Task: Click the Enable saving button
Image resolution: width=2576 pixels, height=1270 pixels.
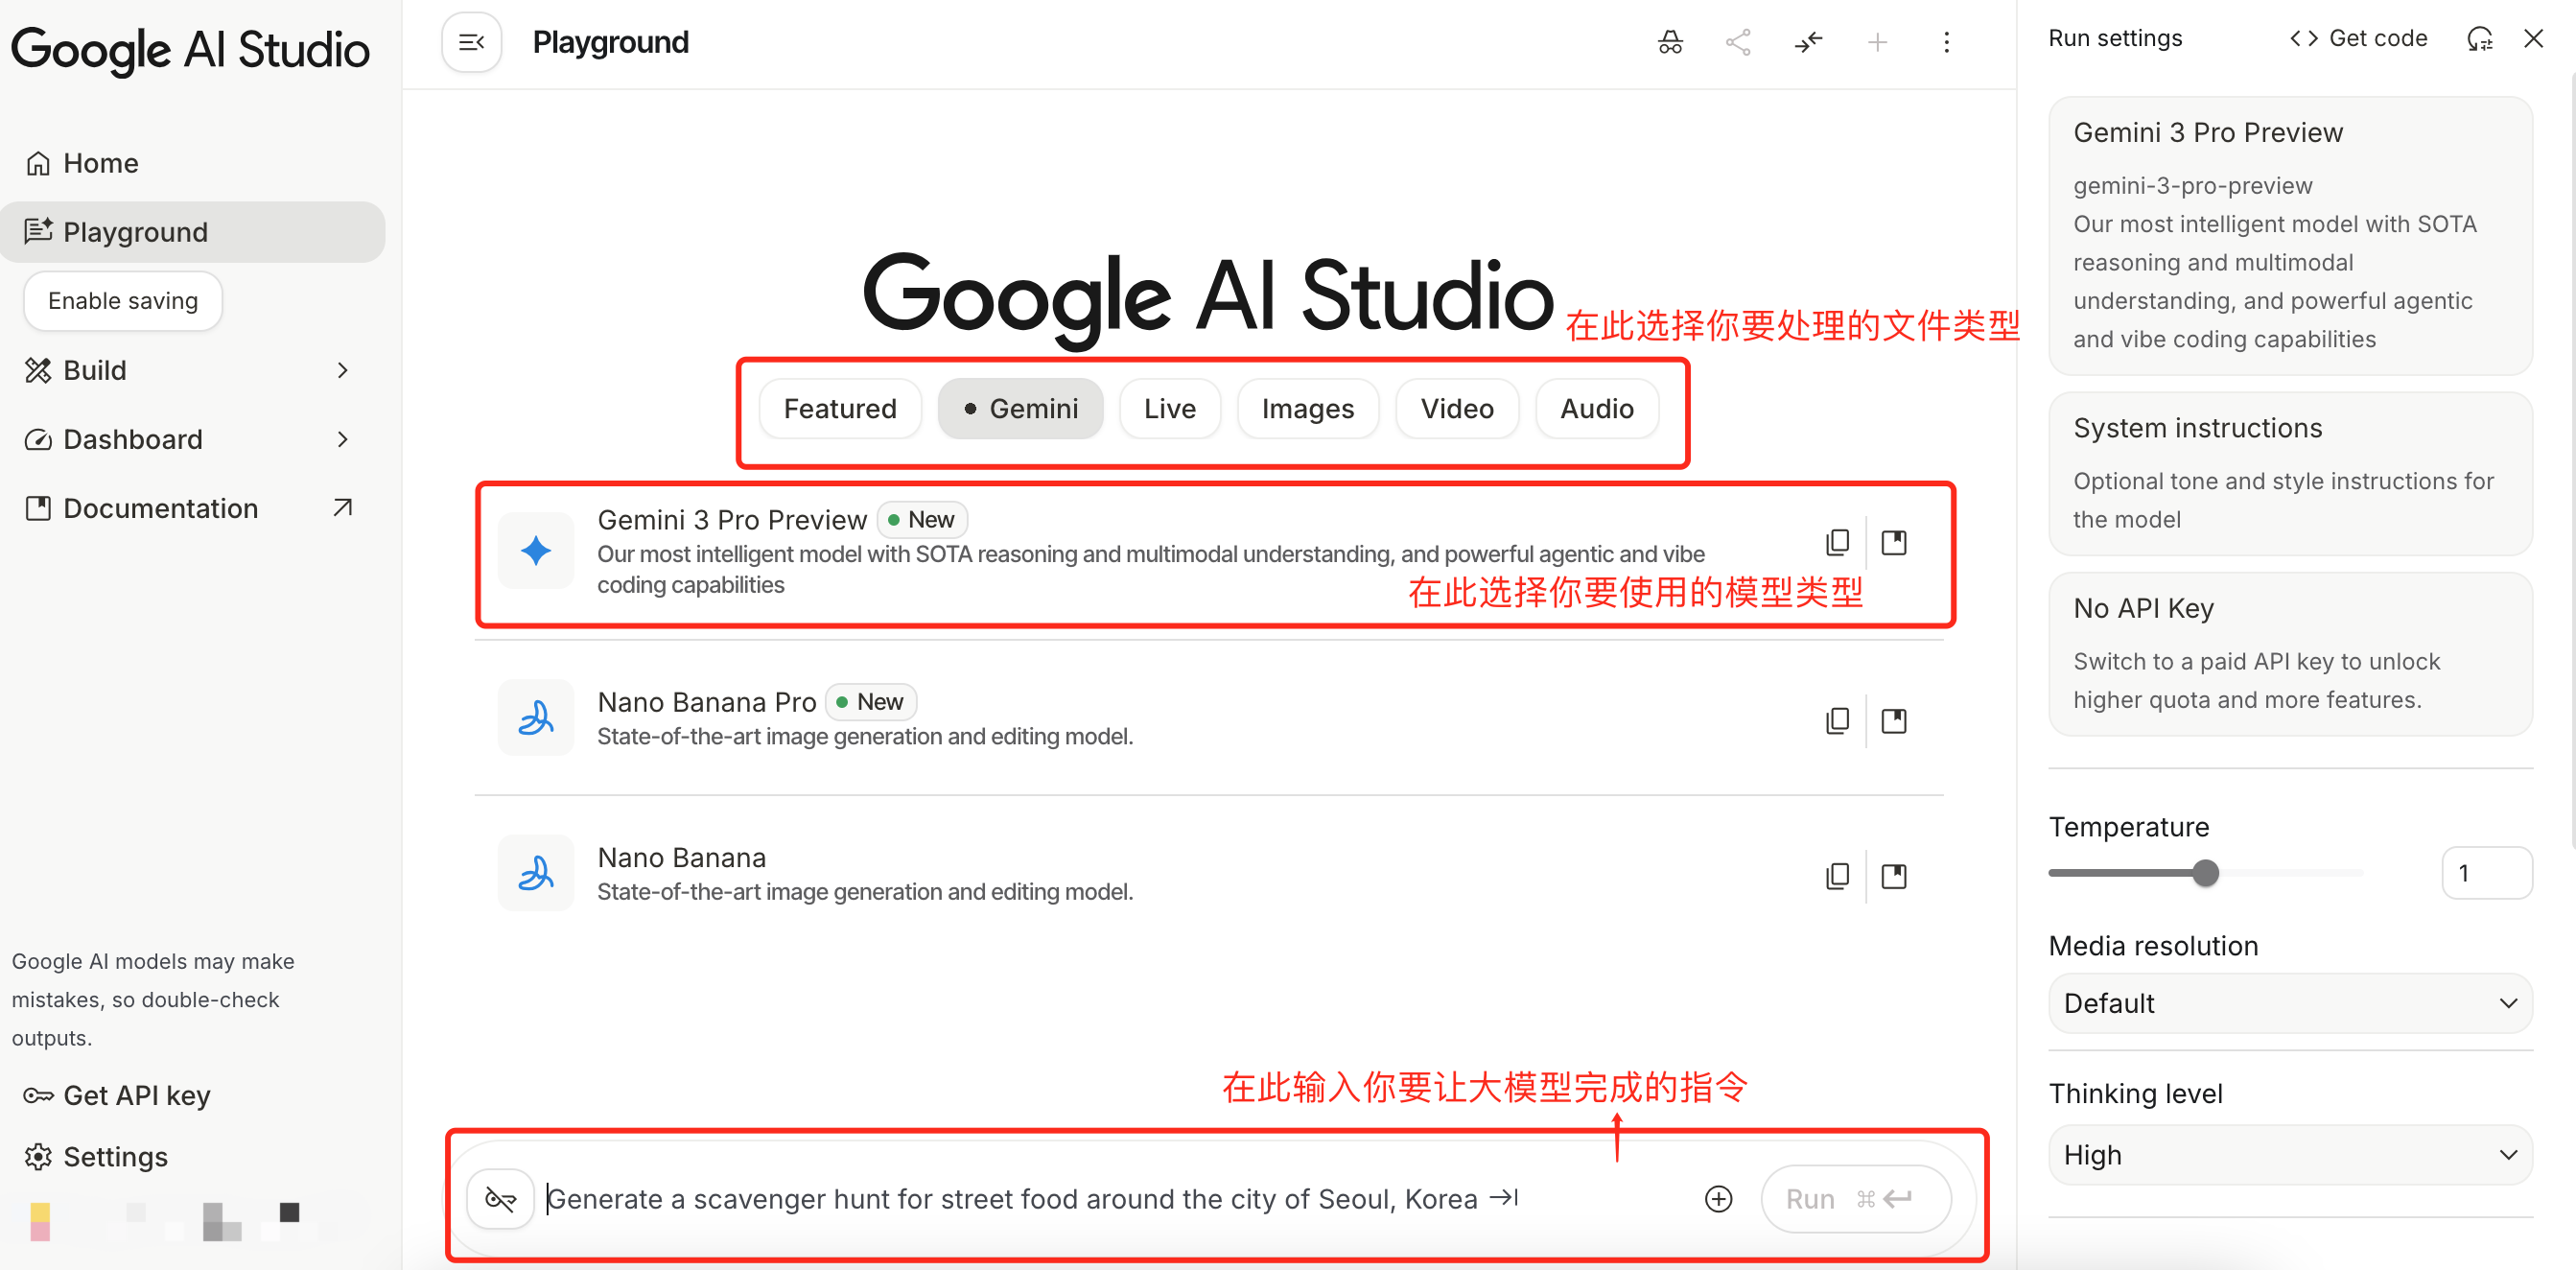Action: pyautogui.click(x=123, y=301)
